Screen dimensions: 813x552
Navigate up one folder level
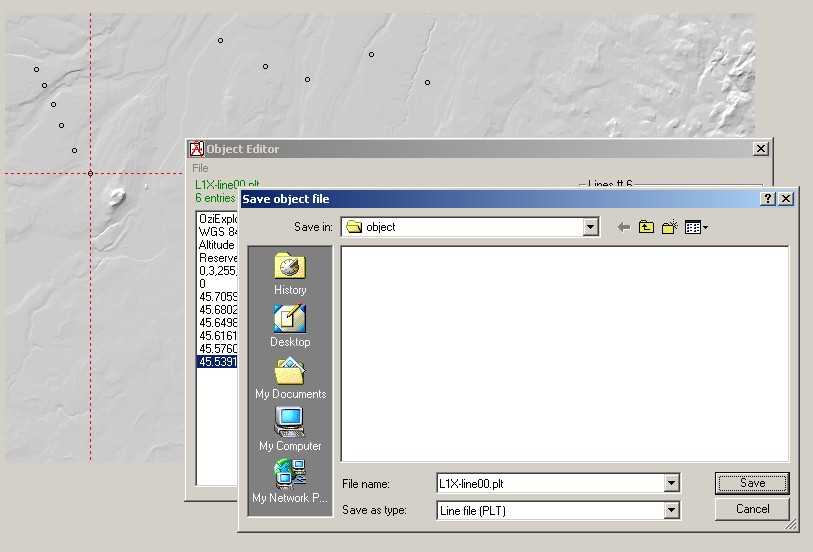[x=647, y=227]
